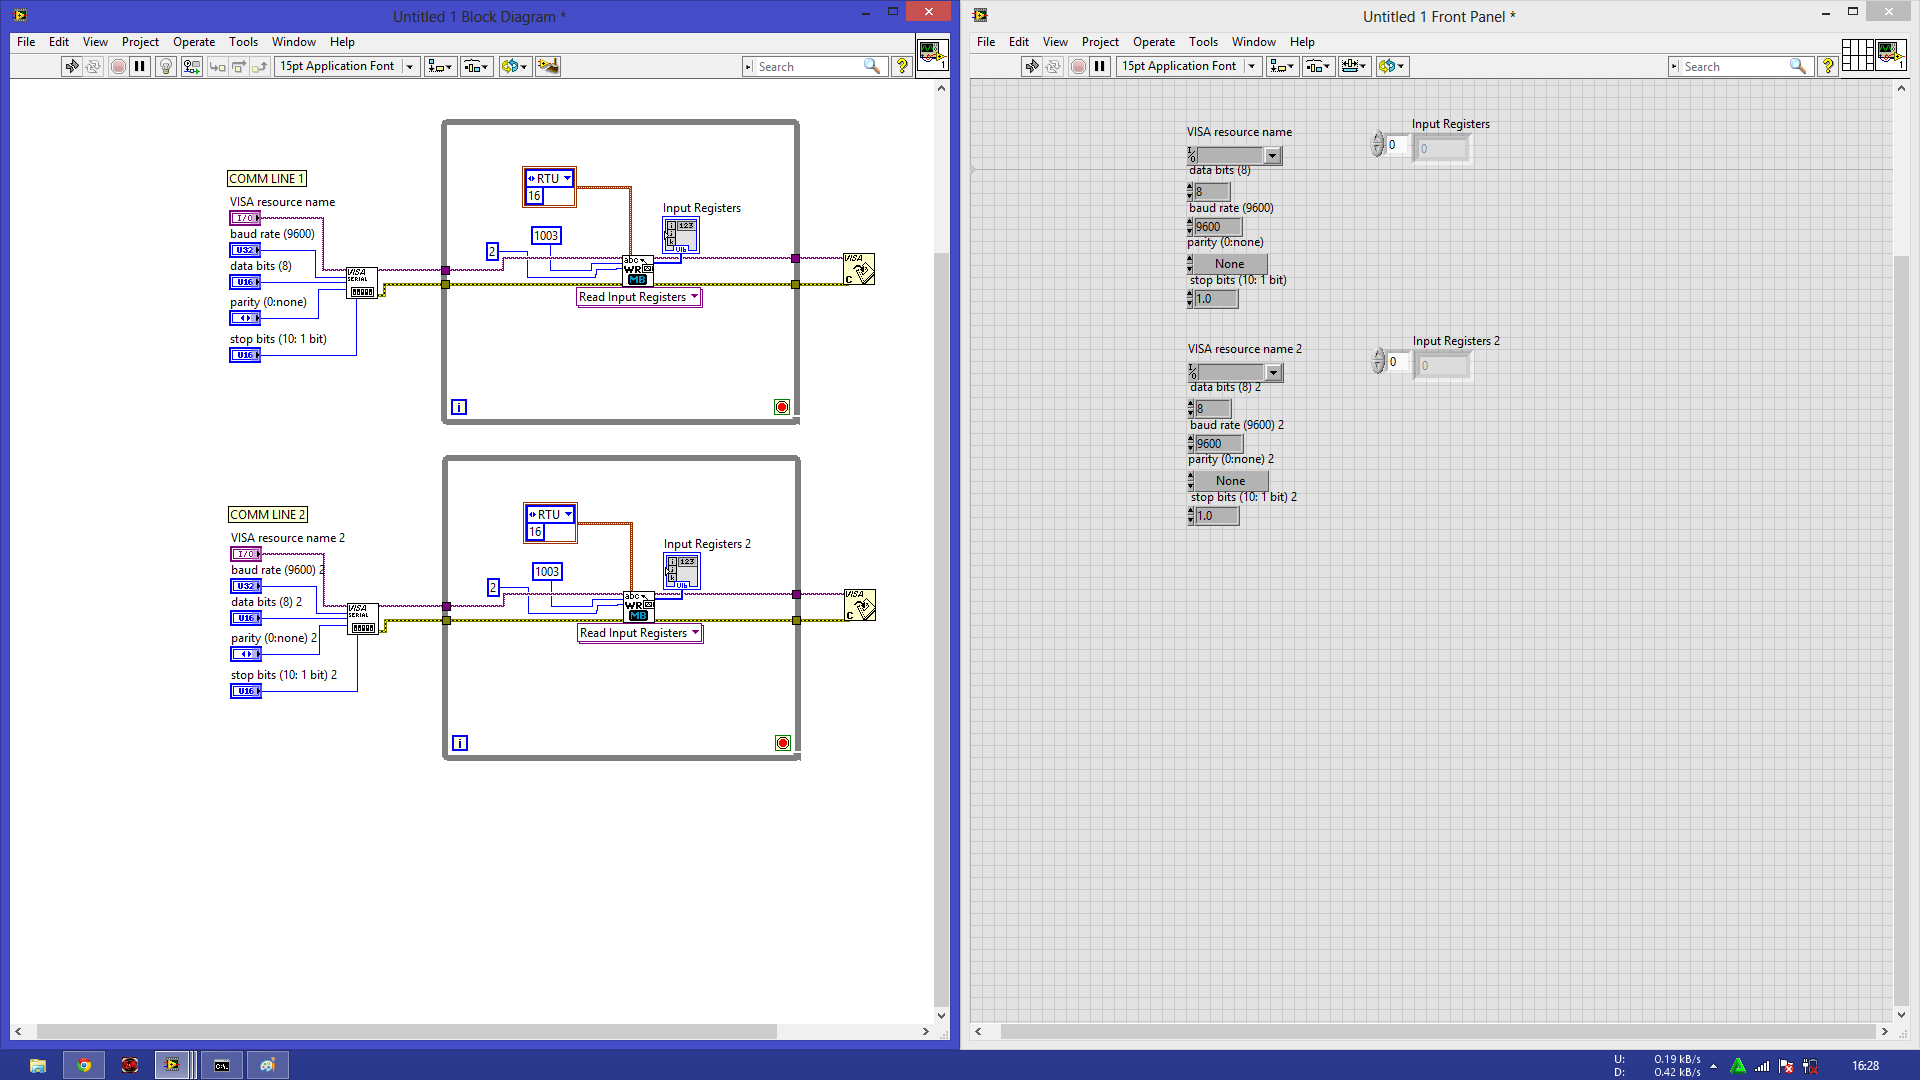Click stop condition terminal in lower while loop
1920x1080 pixels.
pos(783,743)
